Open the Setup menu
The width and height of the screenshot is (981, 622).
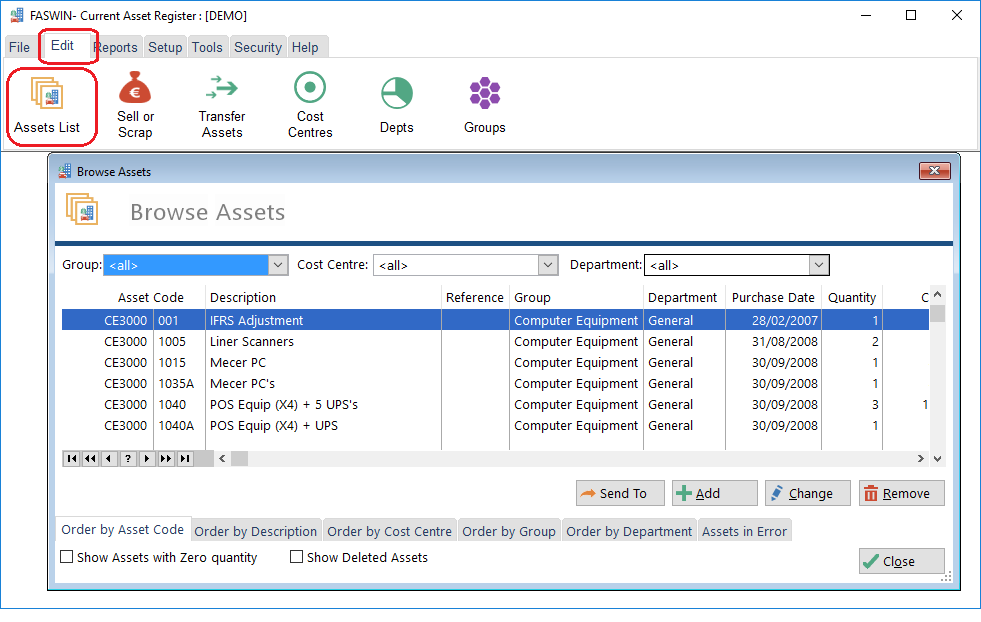point(165,48)
